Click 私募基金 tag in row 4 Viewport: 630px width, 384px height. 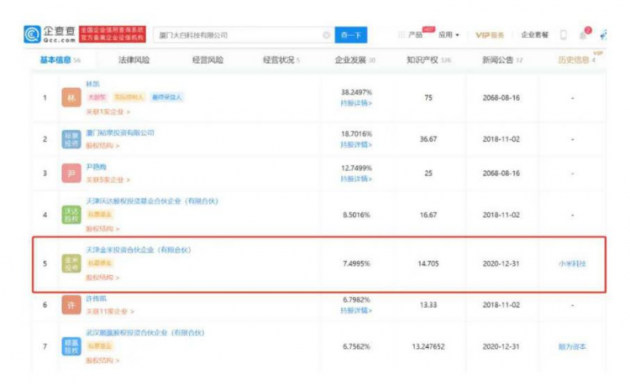pyautogui.click(x=100, y=214)
